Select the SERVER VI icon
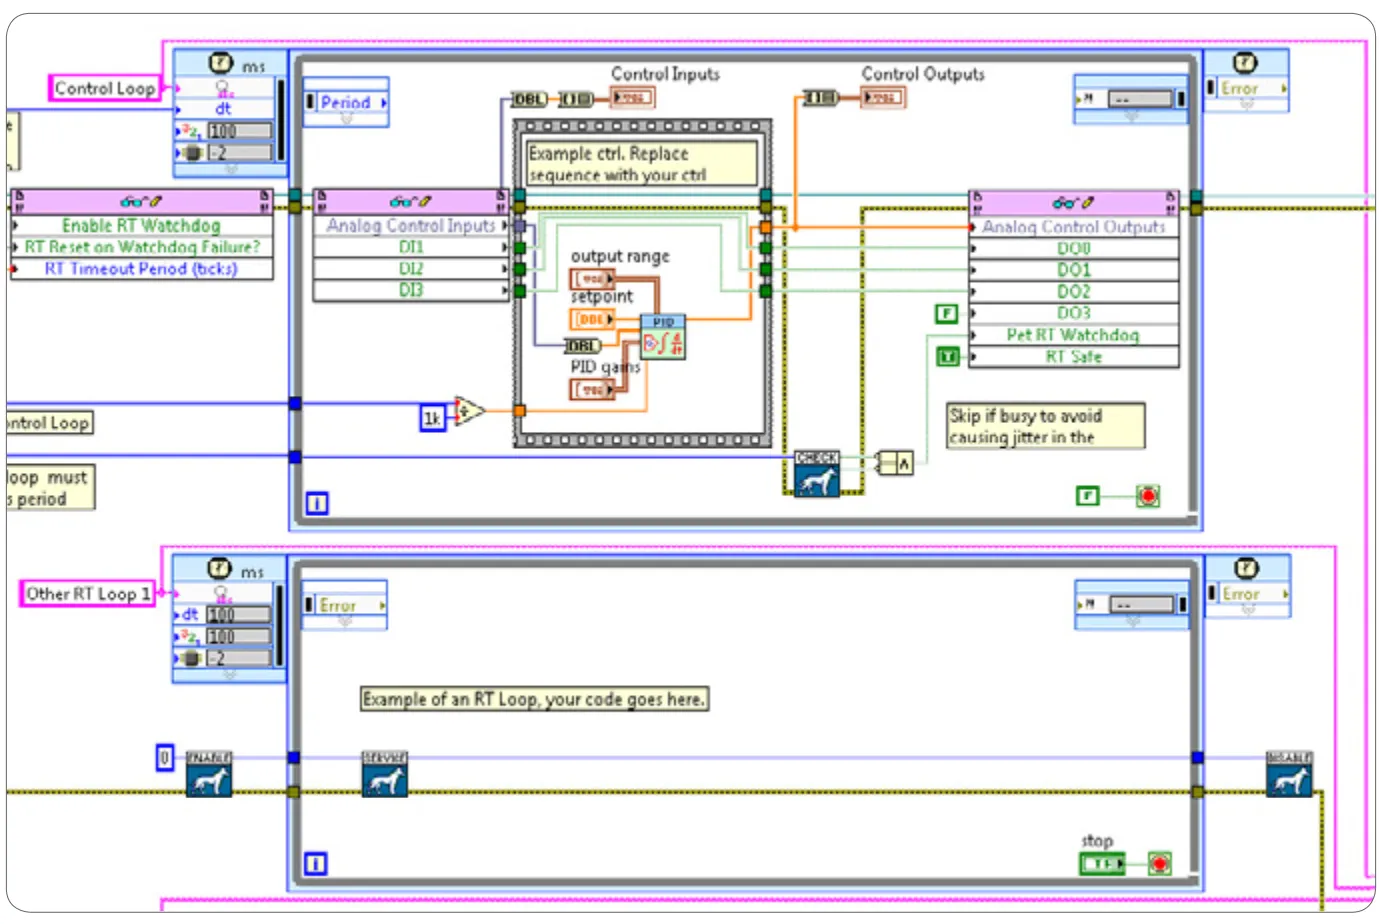Screen dimensions: 1388x924 (384, 774)
